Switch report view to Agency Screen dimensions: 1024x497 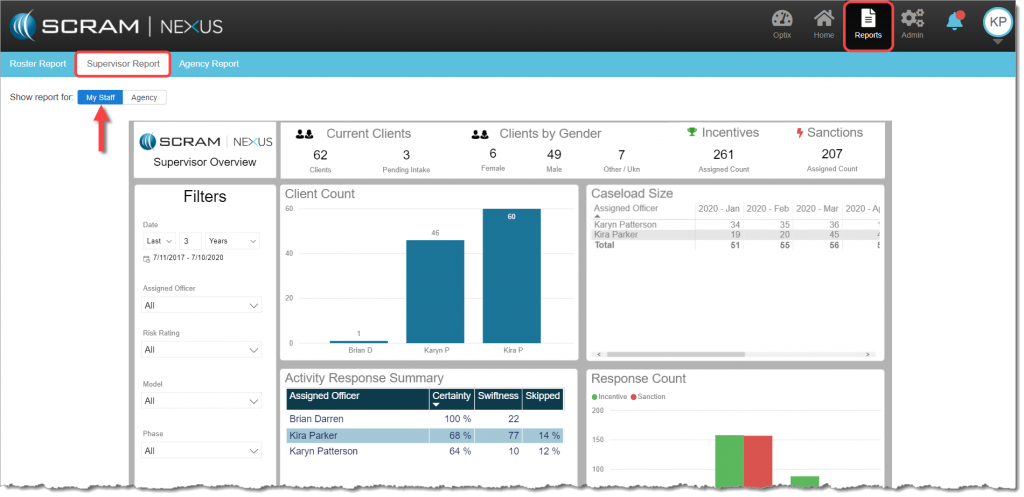144,97
